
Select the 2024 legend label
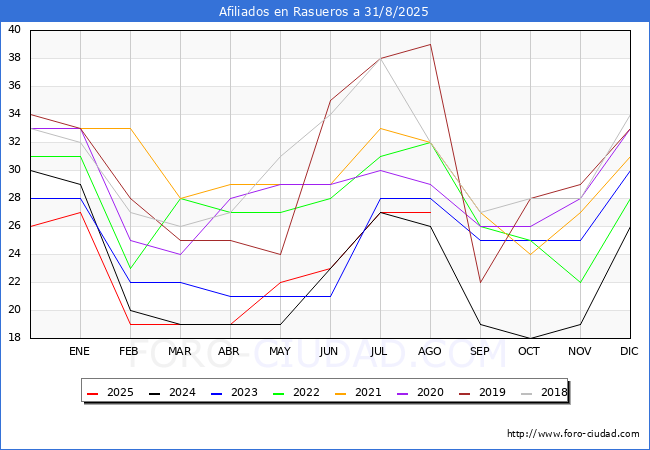tap(182, 392)
